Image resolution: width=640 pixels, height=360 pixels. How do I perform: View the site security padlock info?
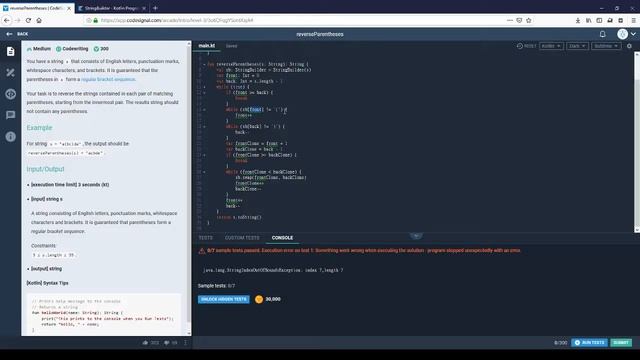(x=96, y=20)
